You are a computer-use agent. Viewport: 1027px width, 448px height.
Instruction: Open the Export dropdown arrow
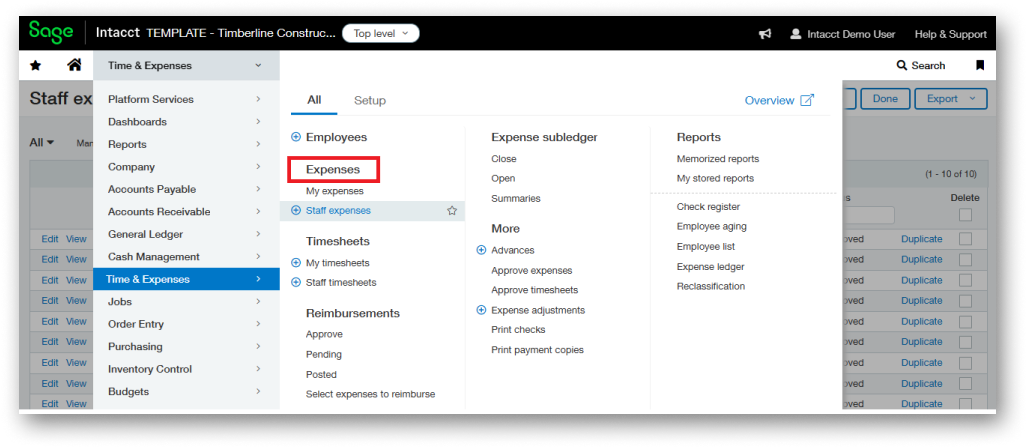click(973, 99)
